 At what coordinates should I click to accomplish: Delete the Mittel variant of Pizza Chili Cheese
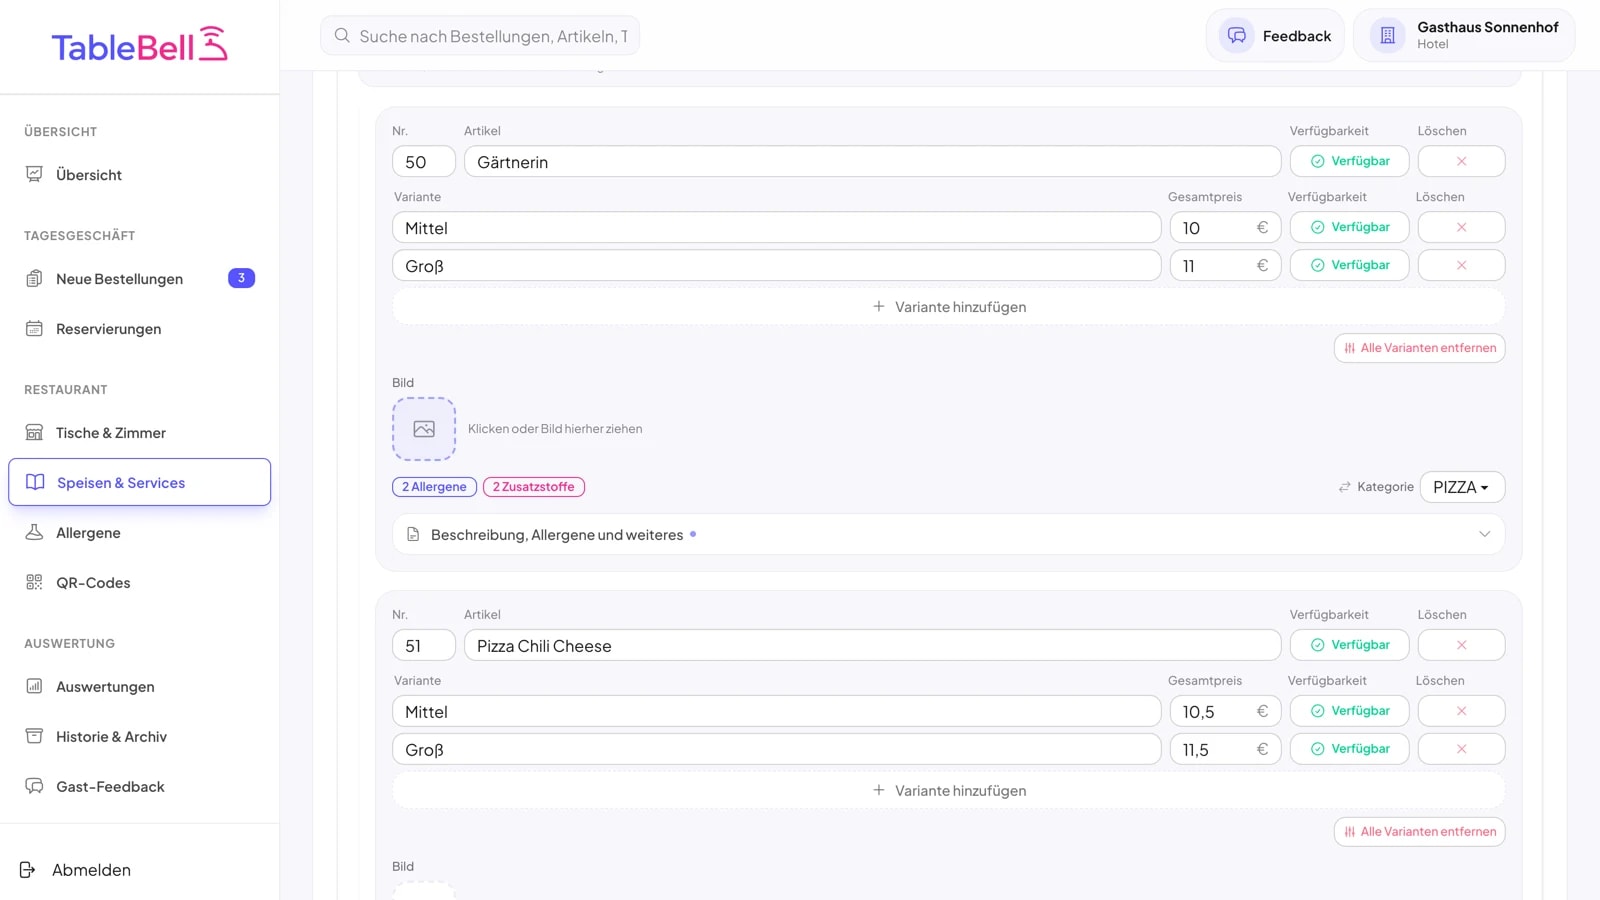(1461, 711)
